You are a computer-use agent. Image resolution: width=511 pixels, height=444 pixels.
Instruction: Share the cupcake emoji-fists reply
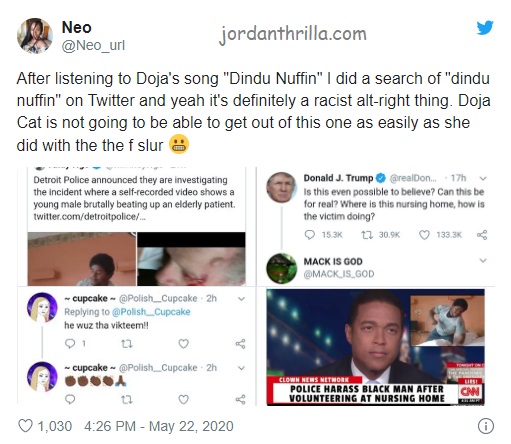tap(240, 399)
